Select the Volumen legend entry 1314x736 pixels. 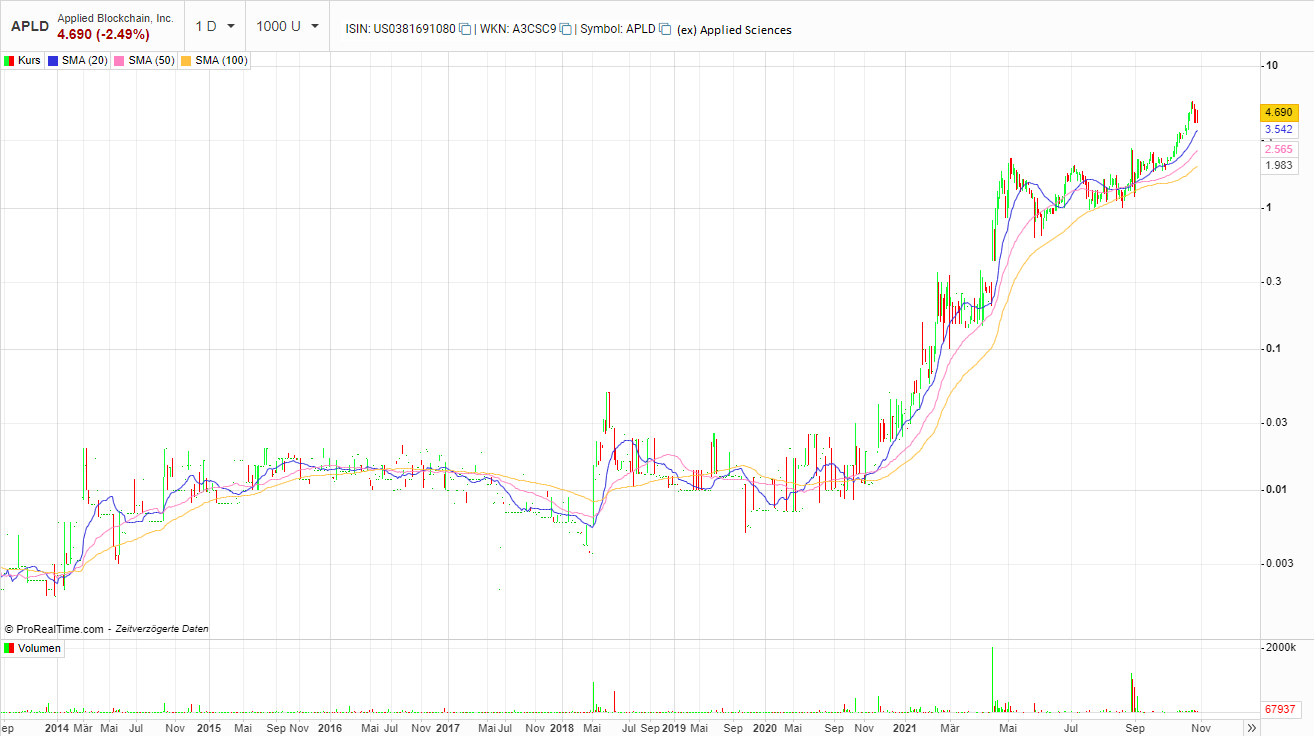pos(34,648)
